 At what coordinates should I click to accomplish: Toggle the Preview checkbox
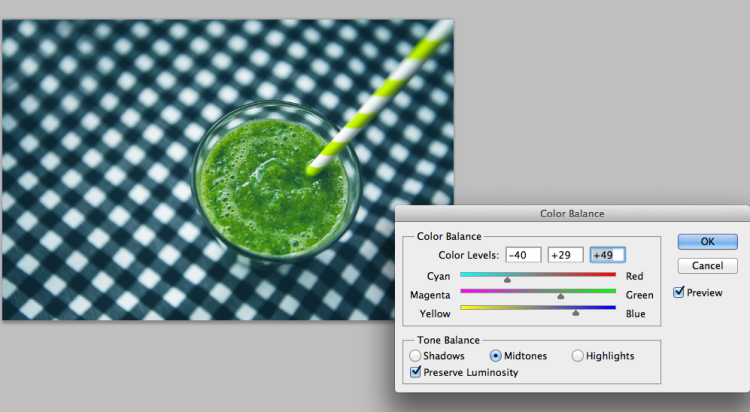click(679, 292)
